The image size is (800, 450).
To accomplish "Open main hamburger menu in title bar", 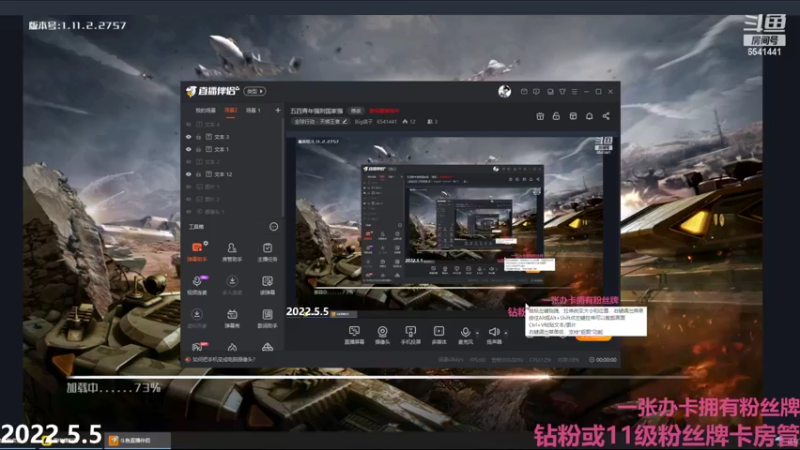I will (574, 92).
